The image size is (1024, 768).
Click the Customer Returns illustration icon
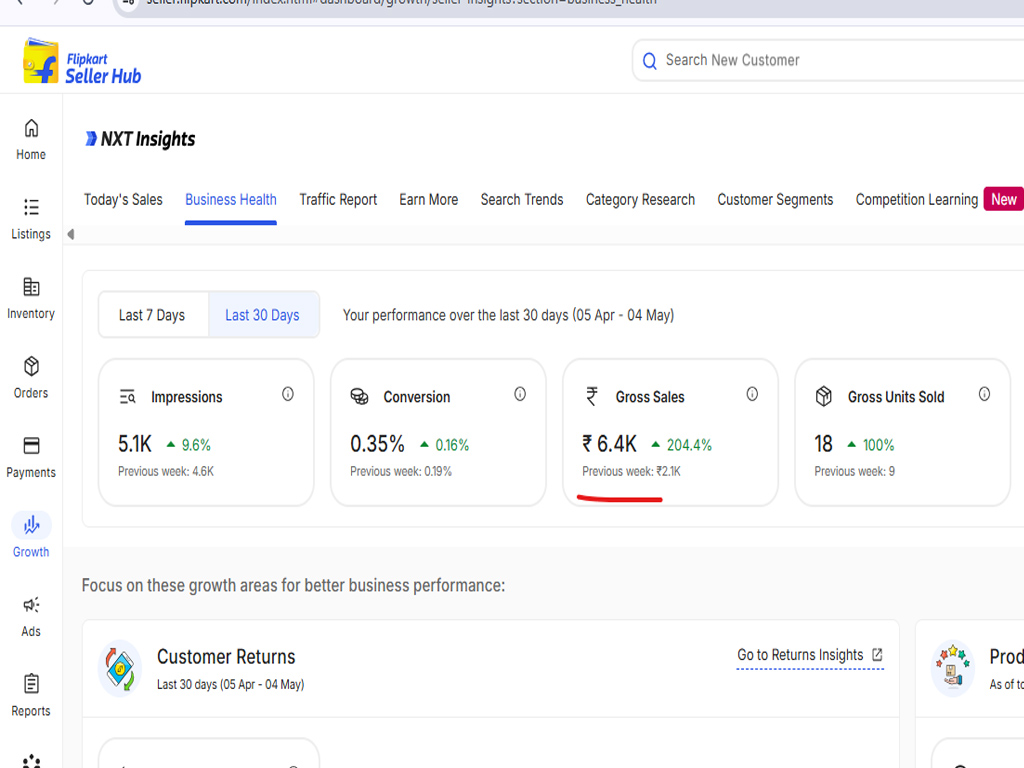pyautogui.click(x=120, y=668)
